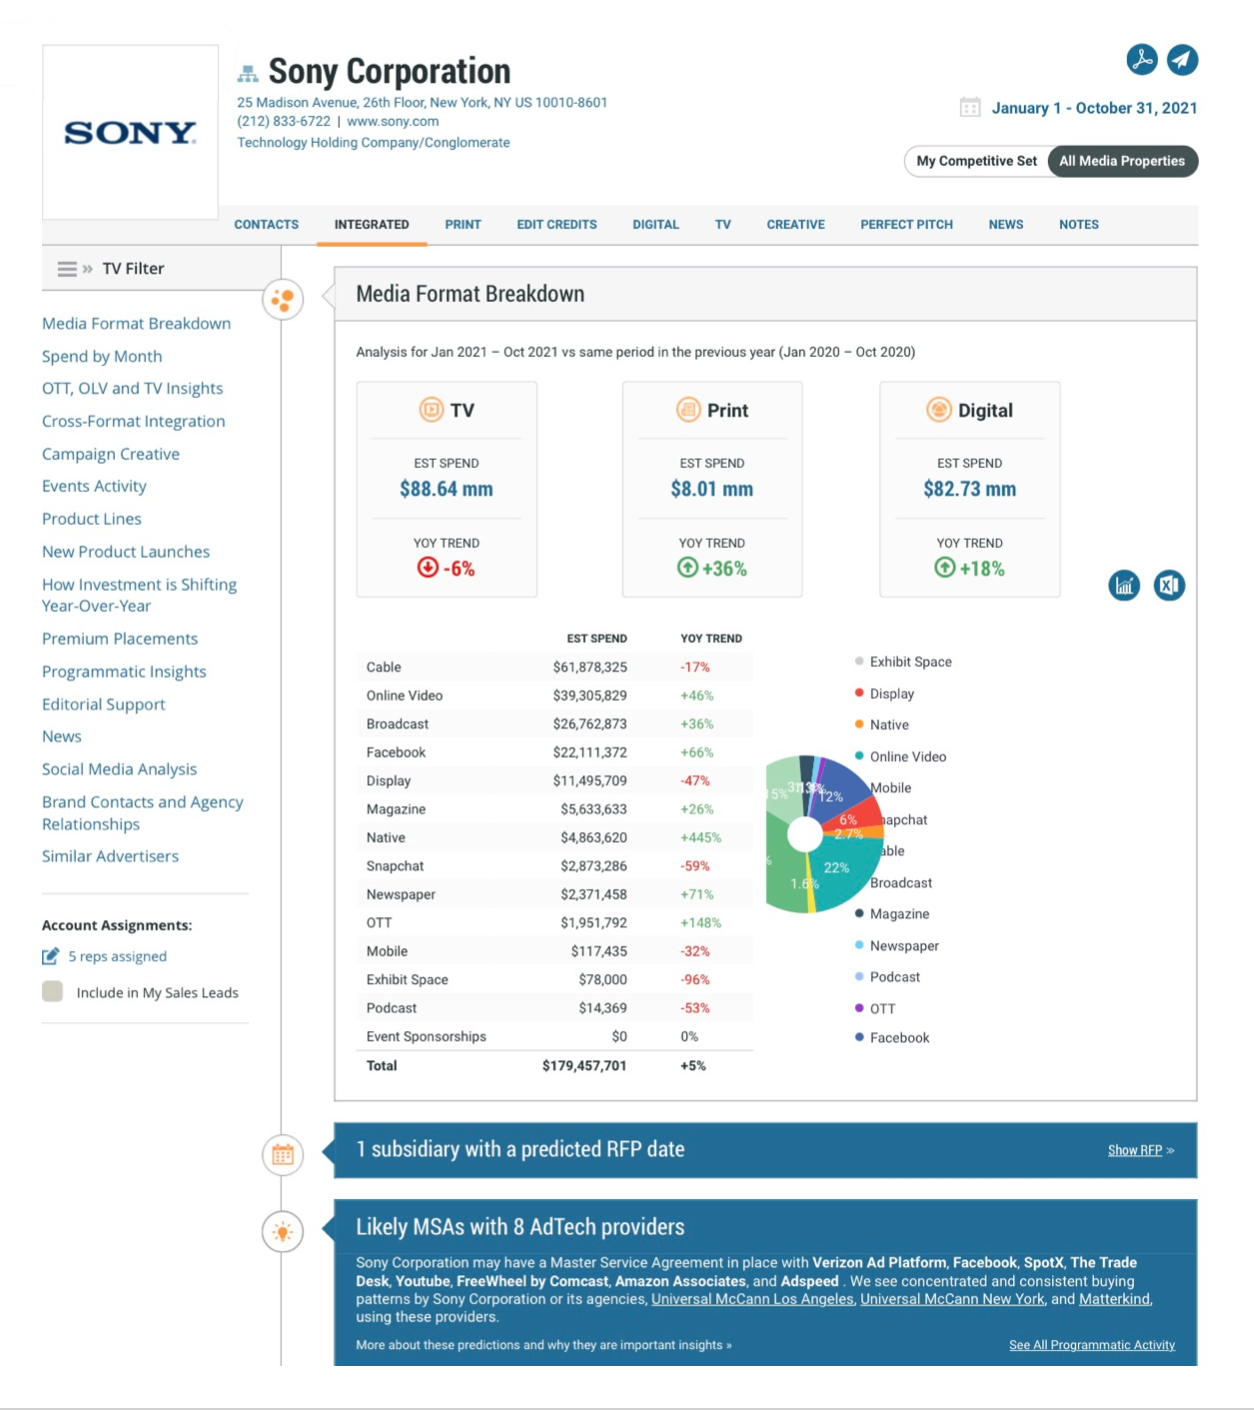Switch to the Print tab

click(463, 225)
